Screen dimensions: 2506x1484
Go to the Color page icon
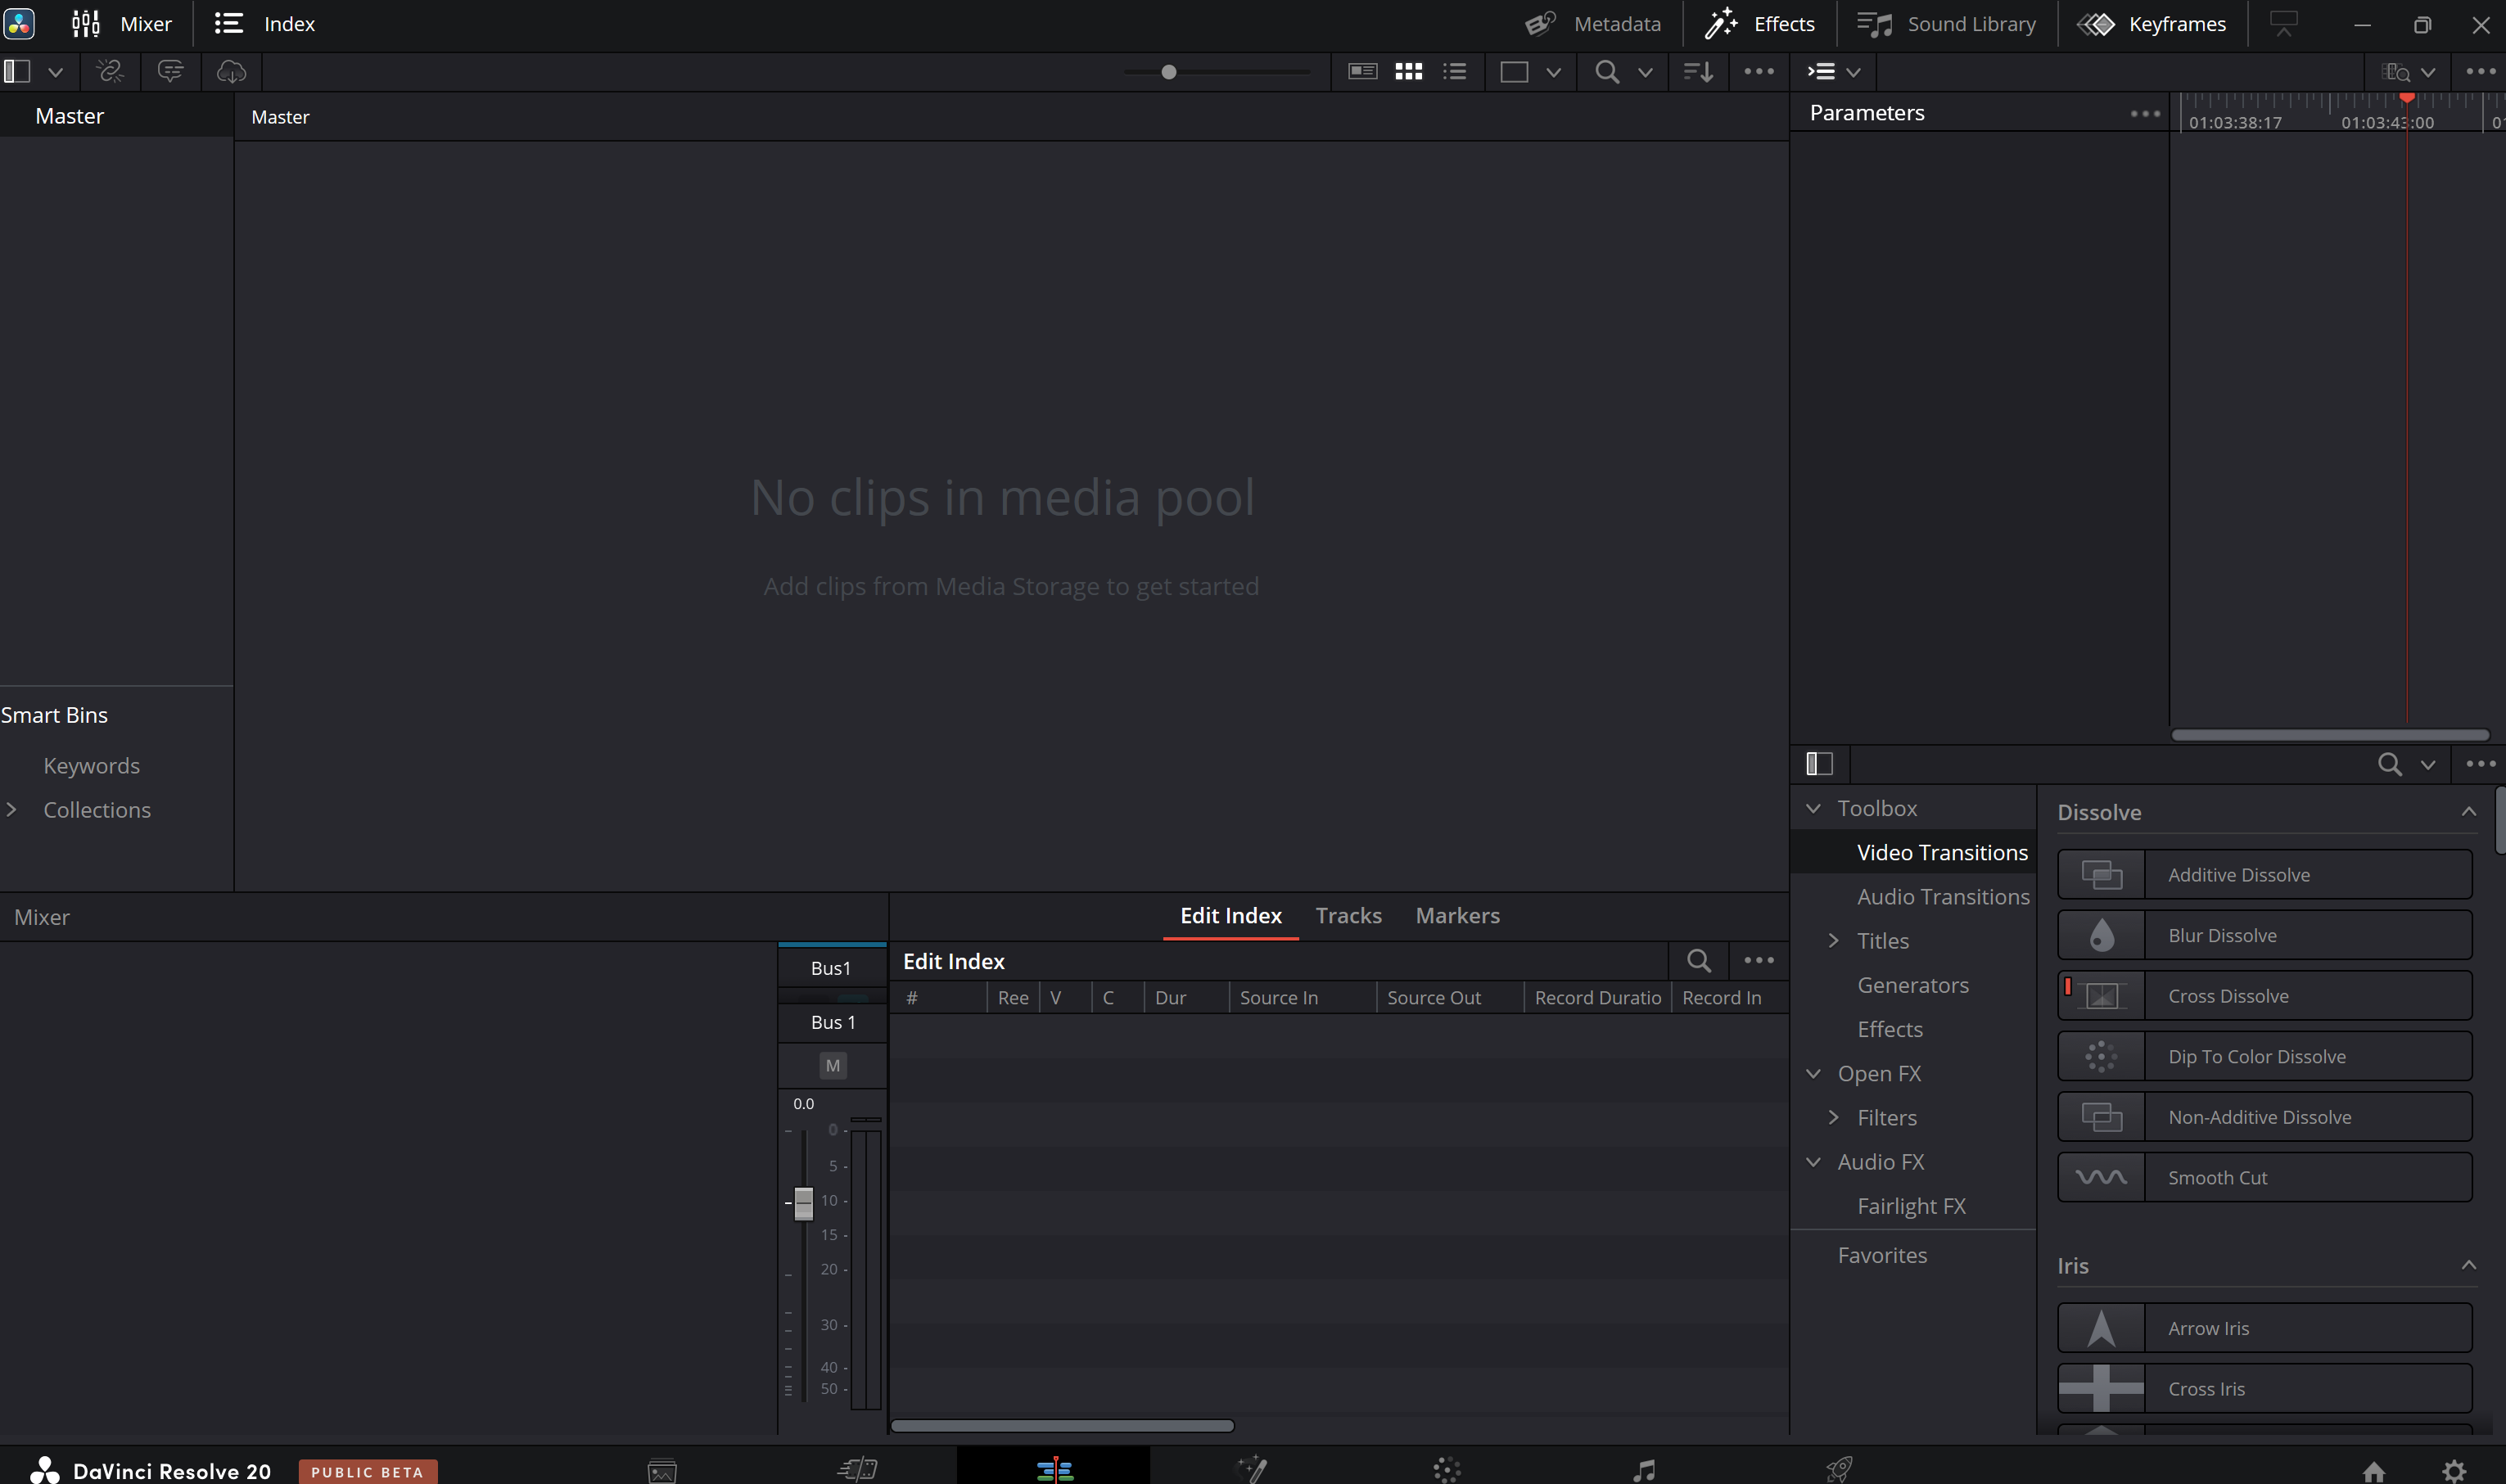[1447, 1470]
